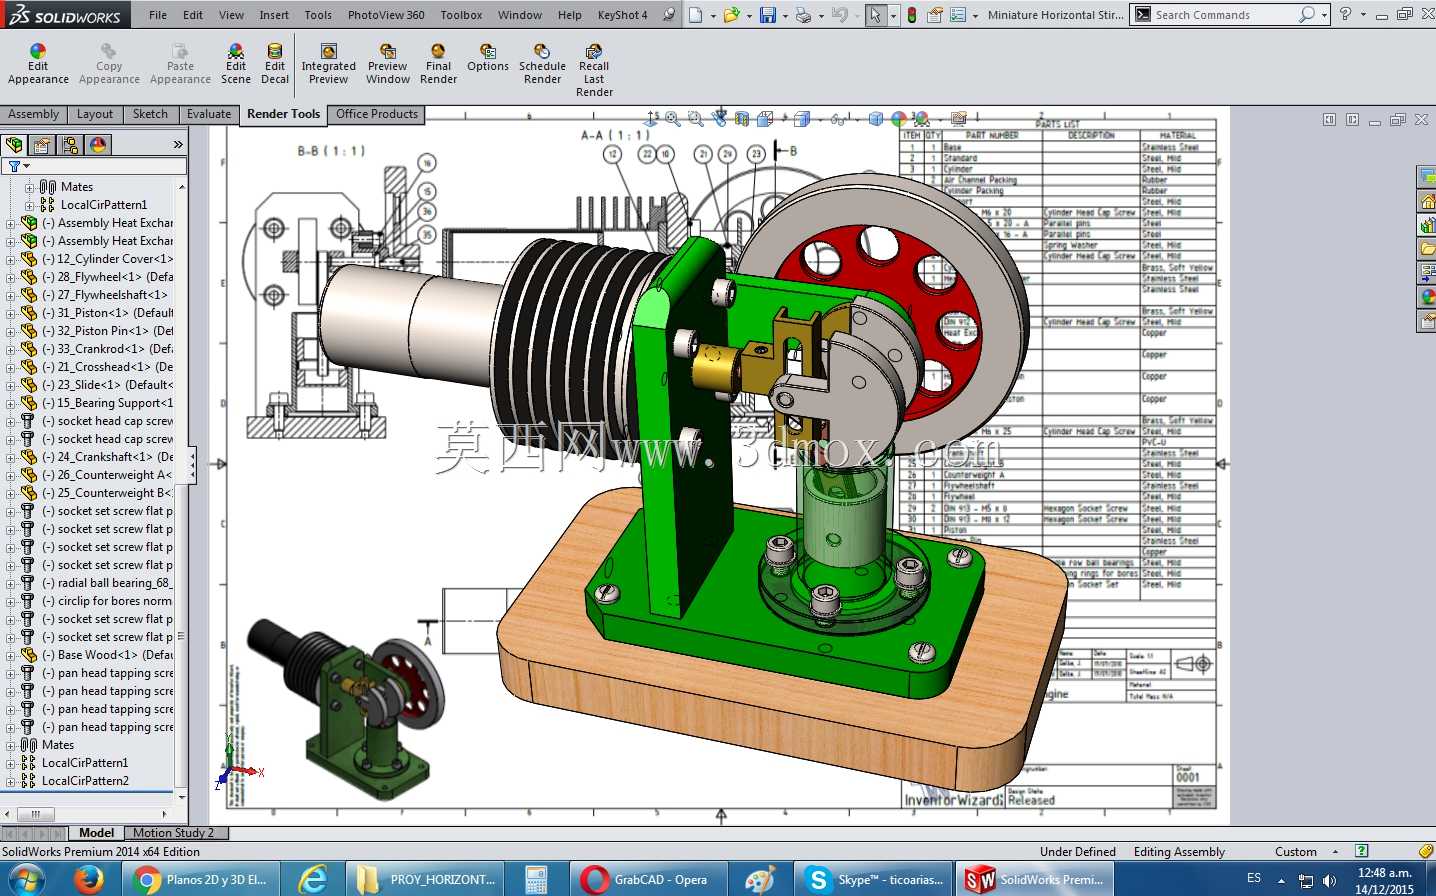Launch the Final Render

pos(438,64)
